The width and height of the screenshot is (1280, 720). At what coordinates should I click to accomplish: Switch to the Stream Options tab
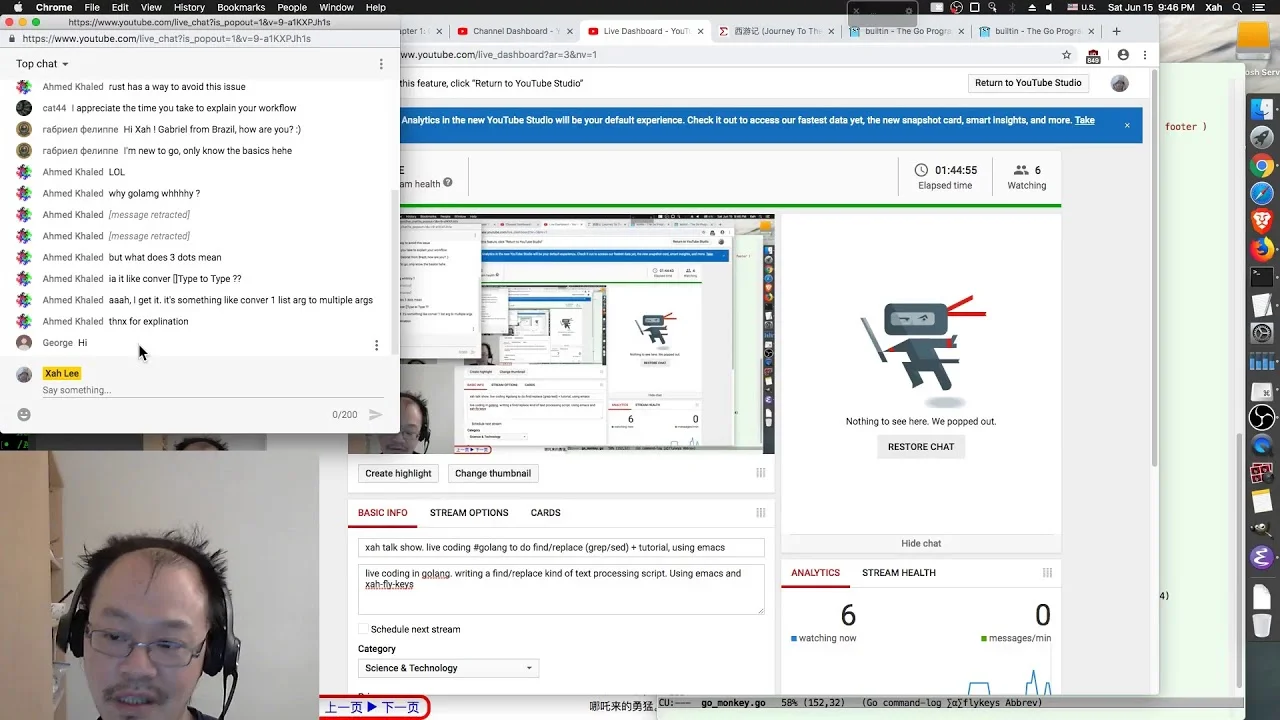(469, 513)
